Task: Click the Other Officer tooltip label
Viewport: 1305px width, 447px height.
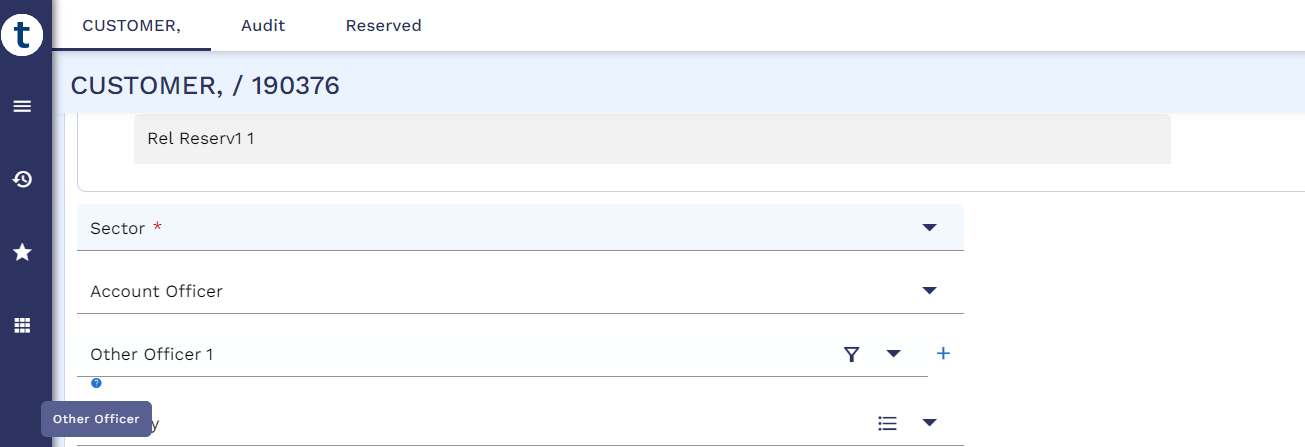Action: 96,419
